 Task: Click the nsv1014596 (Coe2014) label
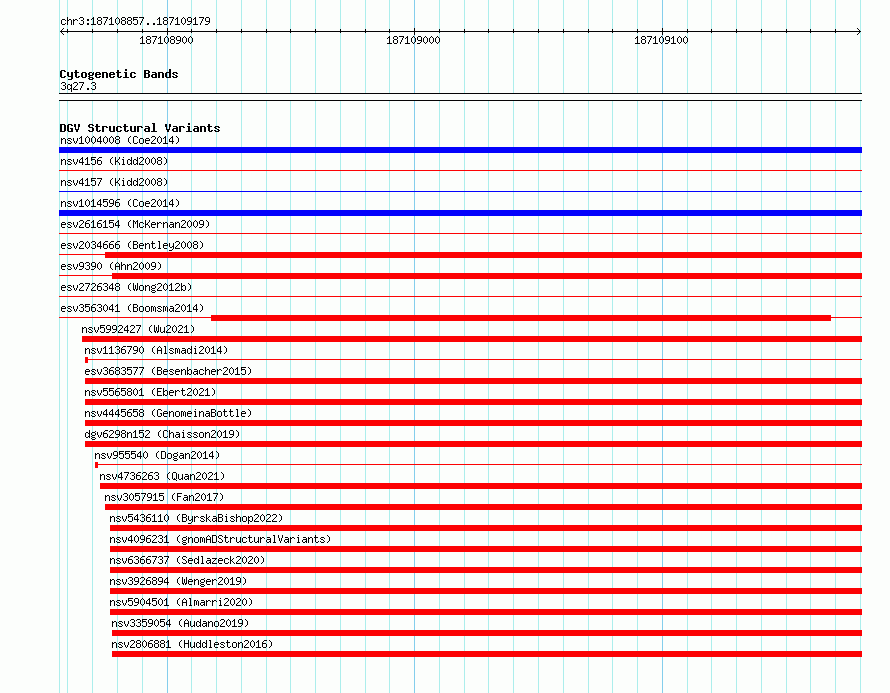(x=120, y=203)
